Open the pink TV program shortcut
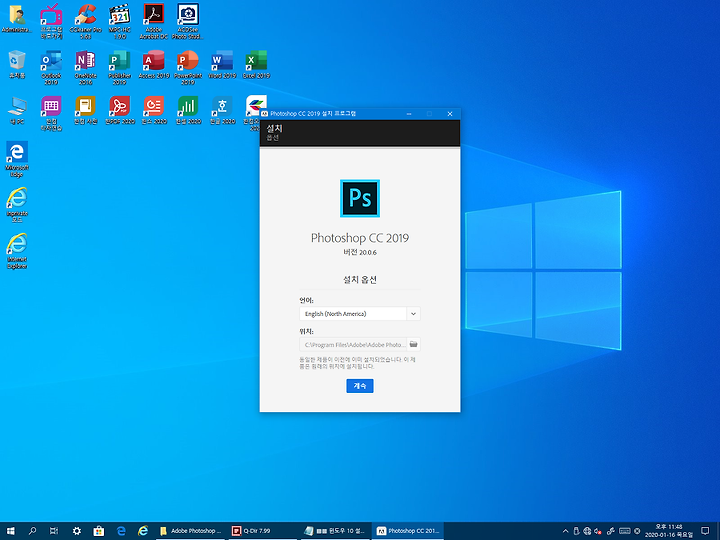 [x=51, y=21]
